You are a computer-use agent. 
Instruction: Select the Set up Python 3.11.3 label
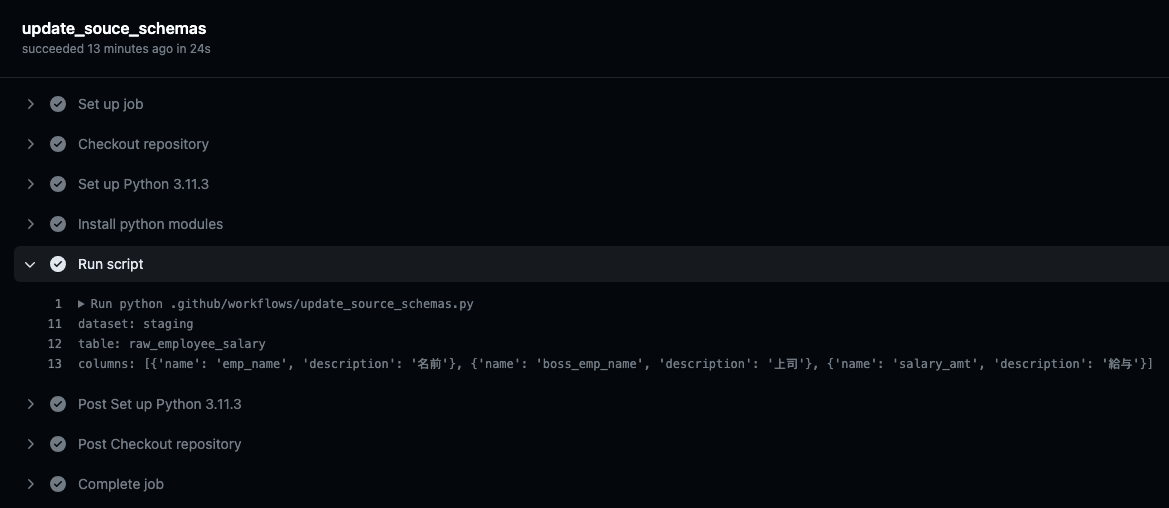tap(143, 184)
